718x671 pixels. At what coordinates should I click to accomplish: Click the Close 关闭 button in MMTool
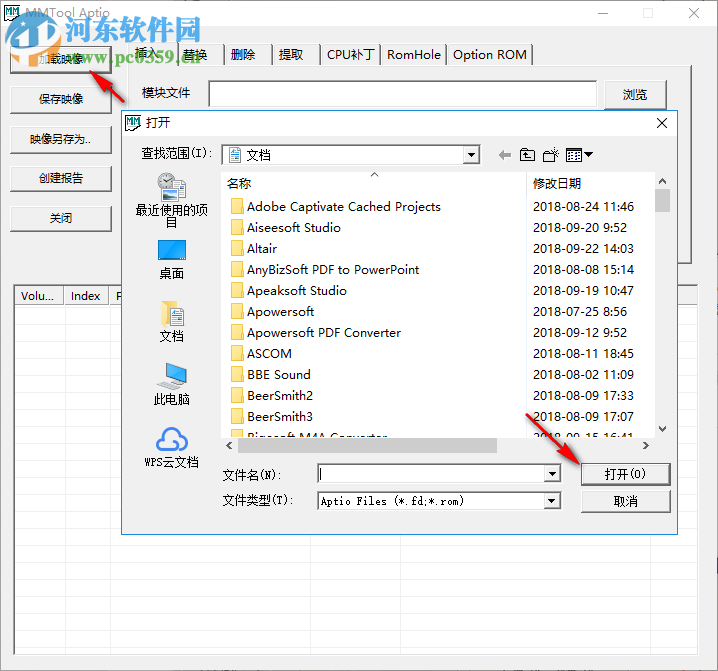(x=61, y=218)
